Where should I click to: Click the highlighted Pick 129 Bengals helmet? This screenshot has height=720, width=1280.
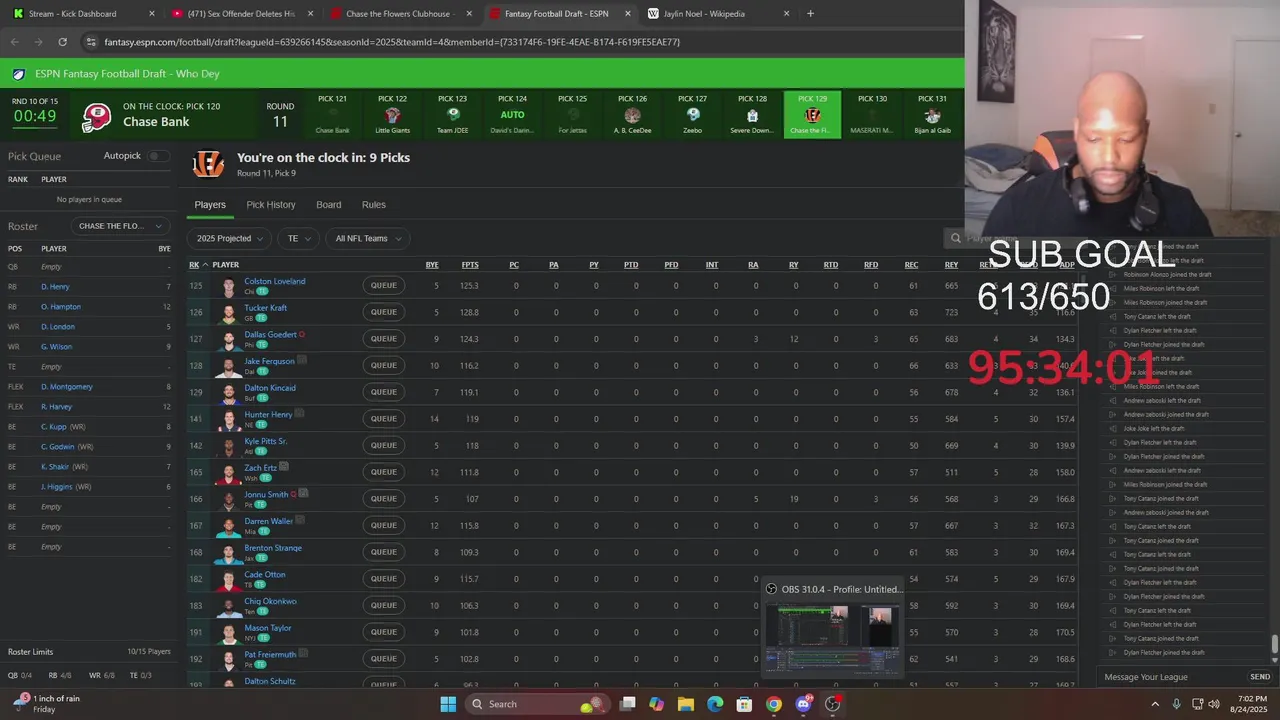(x=812, y=115)
